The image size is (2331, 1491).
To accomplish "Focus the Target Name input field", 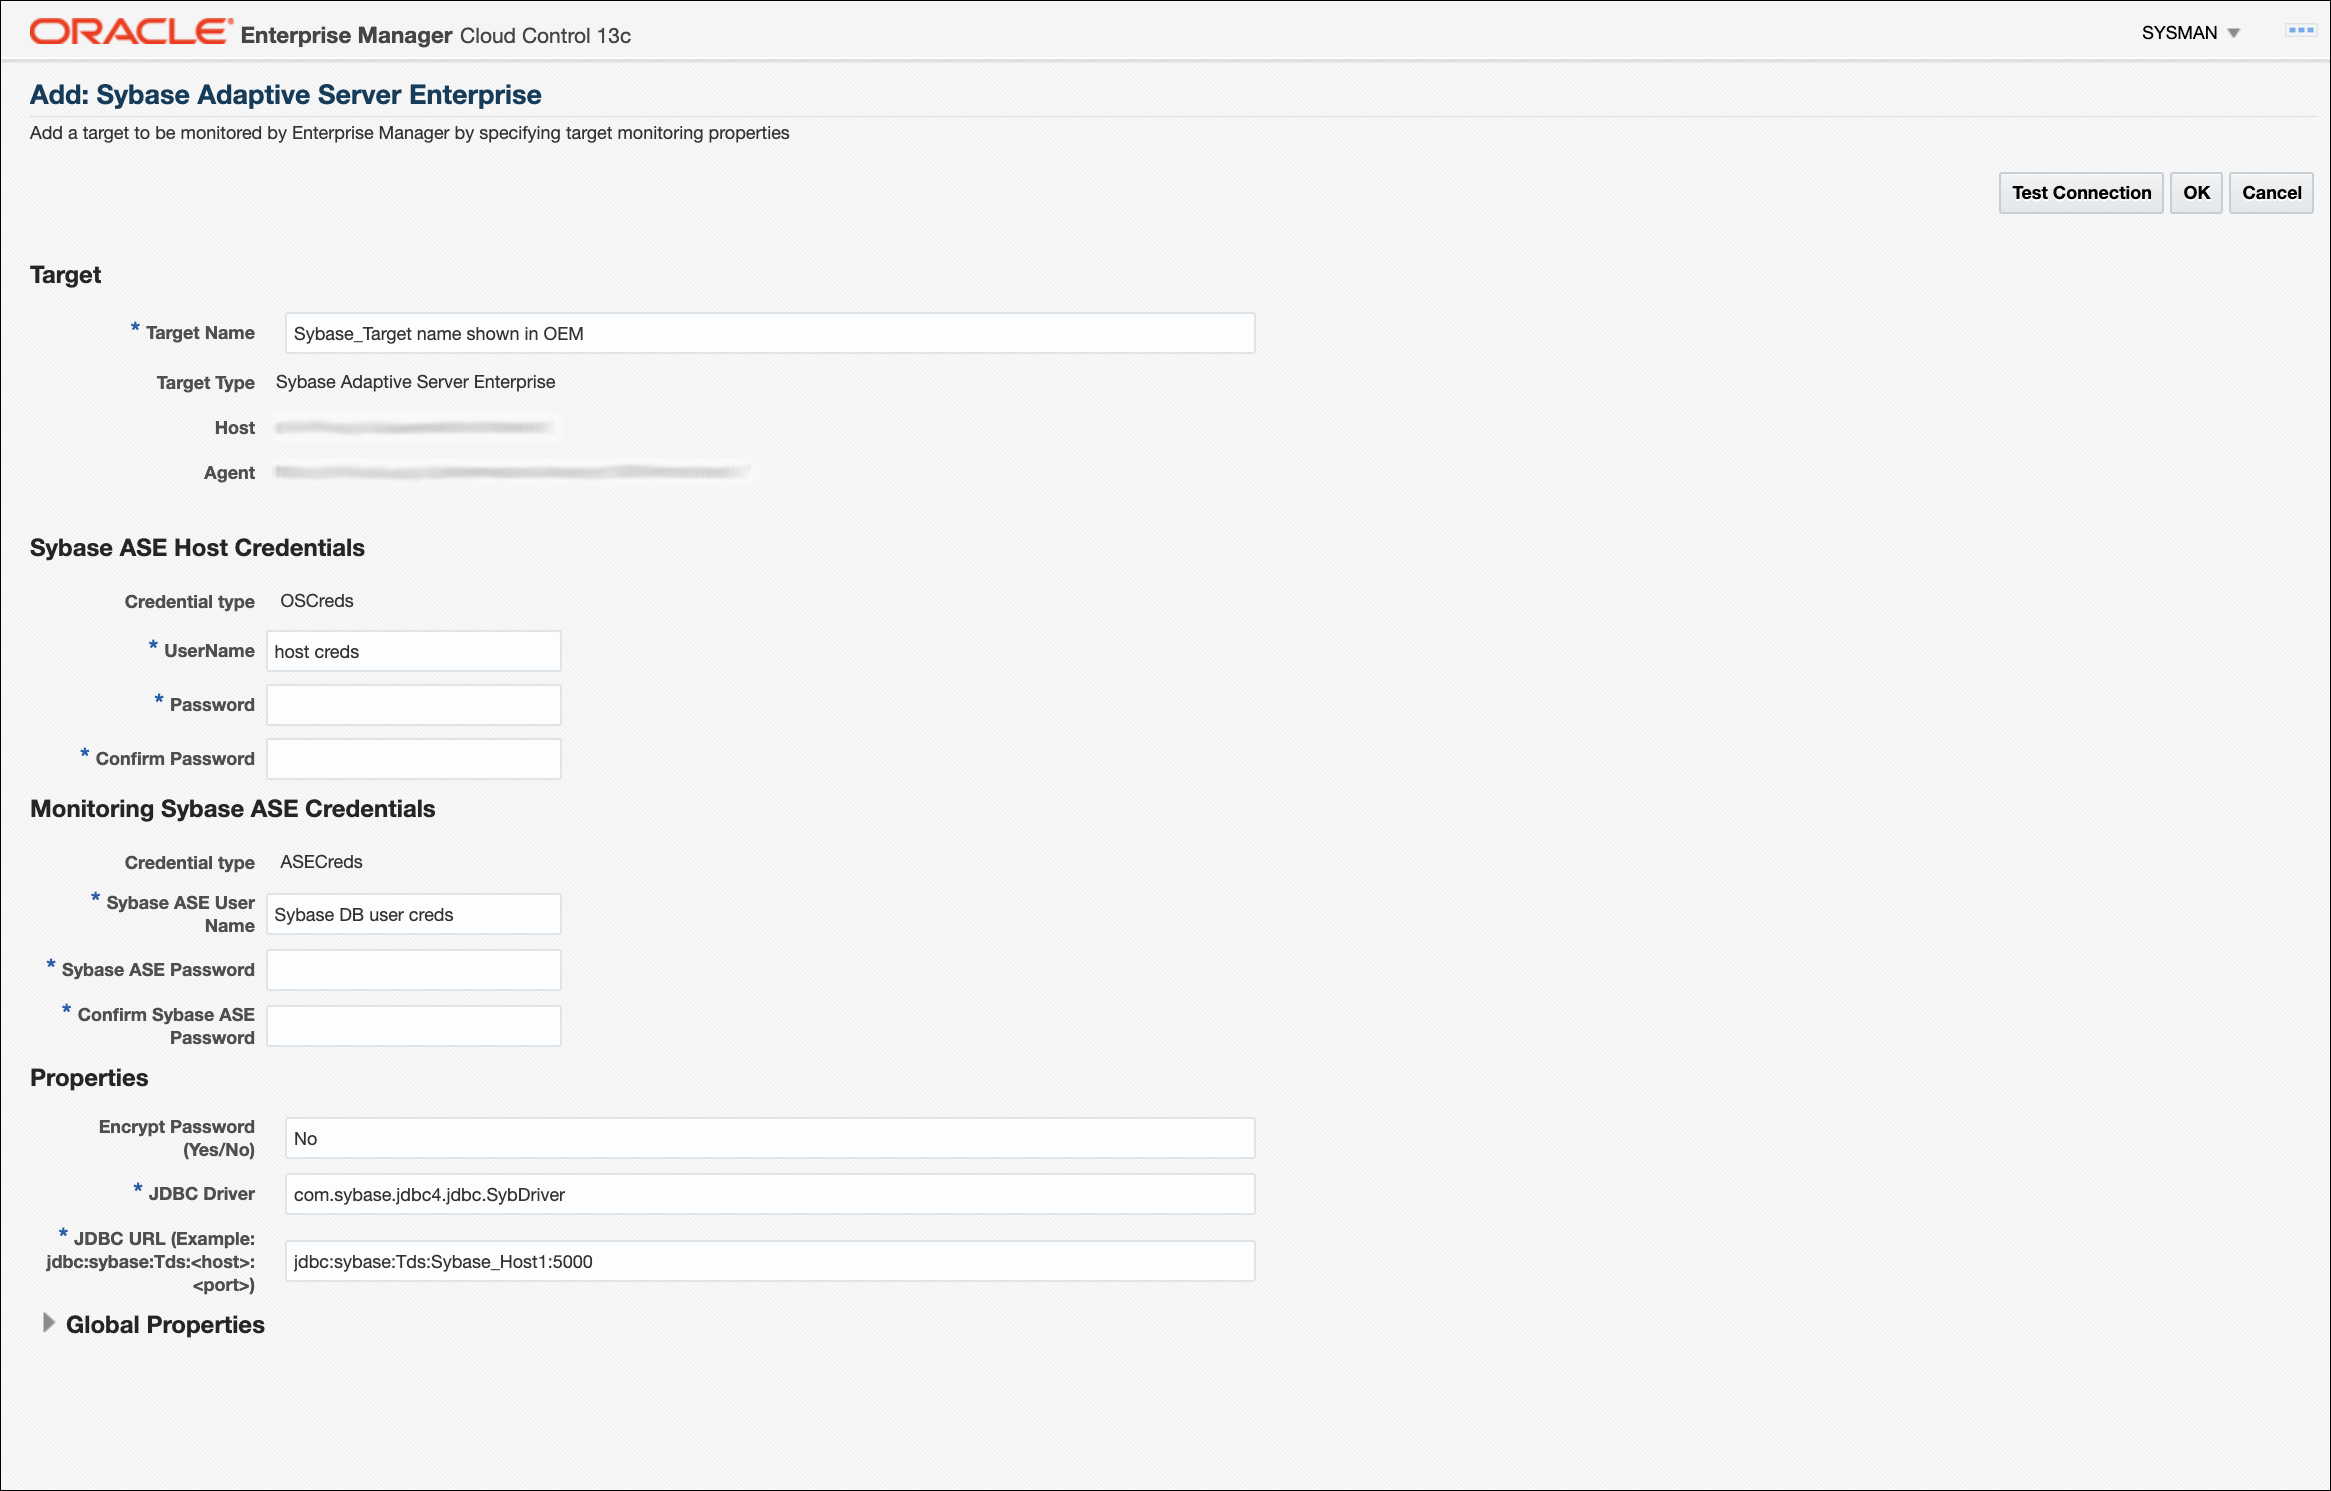I will pyautogui.click(x=770, y=333).
